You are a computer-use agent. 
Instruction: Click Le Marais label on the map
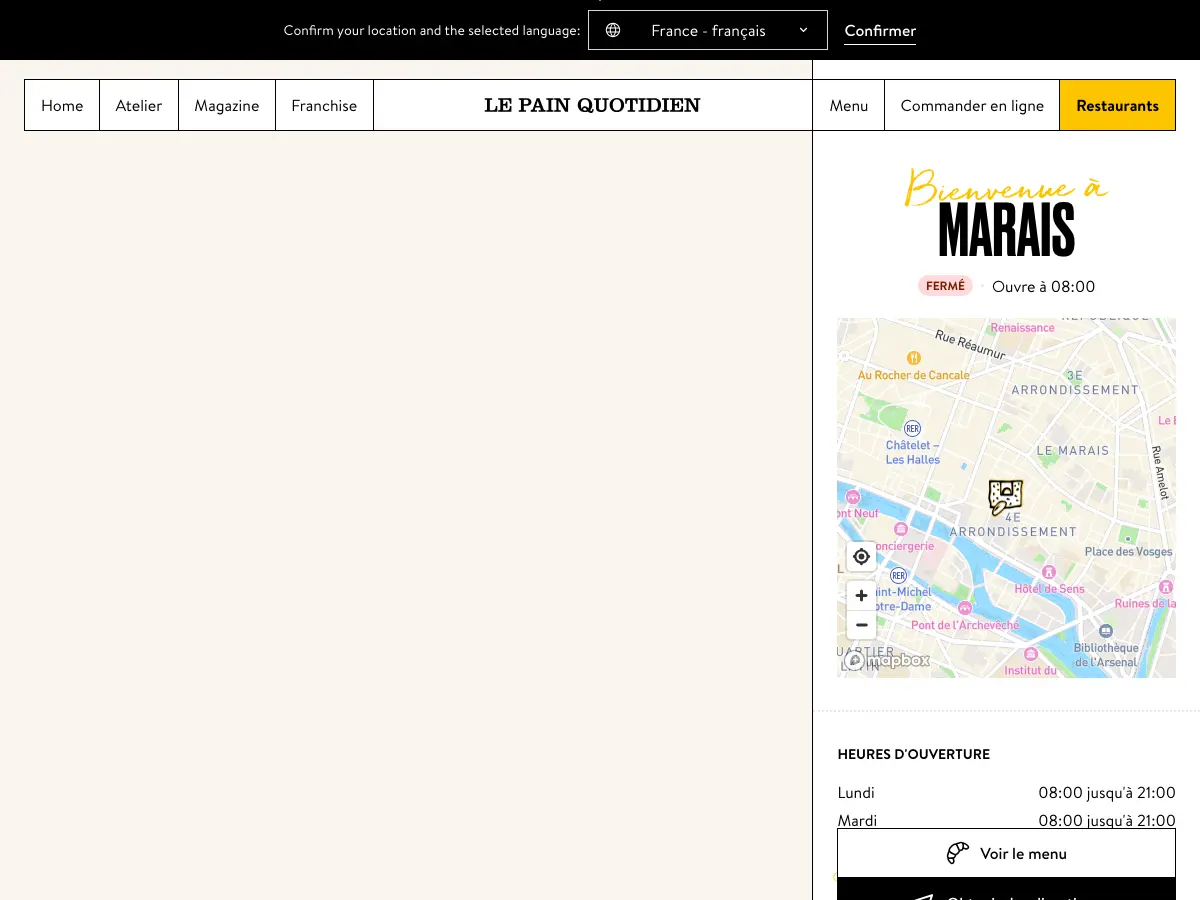coord(1073,451)
